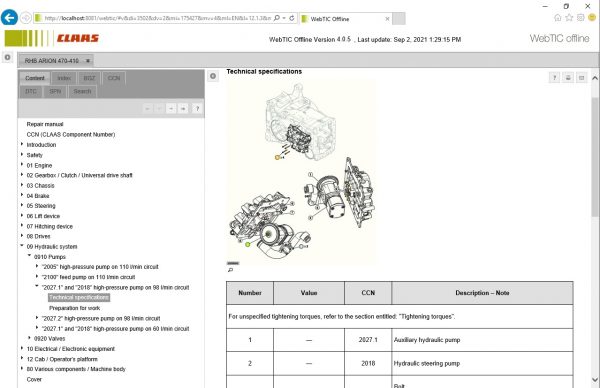Expand the 05 Steering node
This screenshot has width=600, height=388.
pyautogui.click(x=22, y=205)
